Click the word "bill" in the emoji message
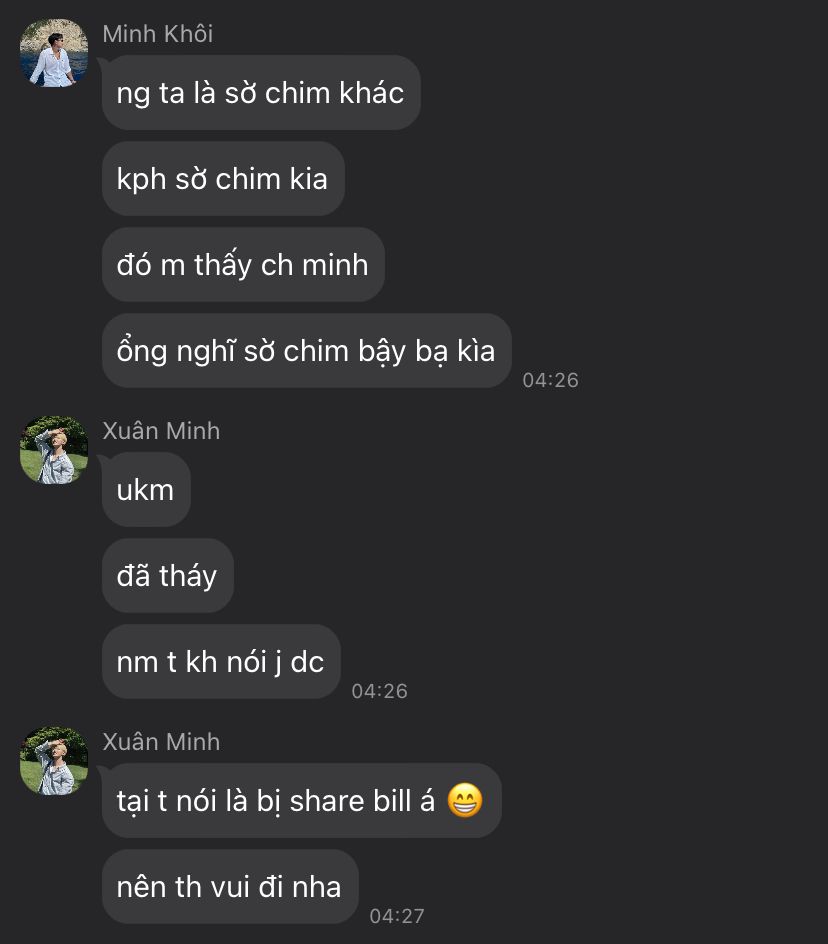Screen dimensions: 828x944 (x=392, y=801)
